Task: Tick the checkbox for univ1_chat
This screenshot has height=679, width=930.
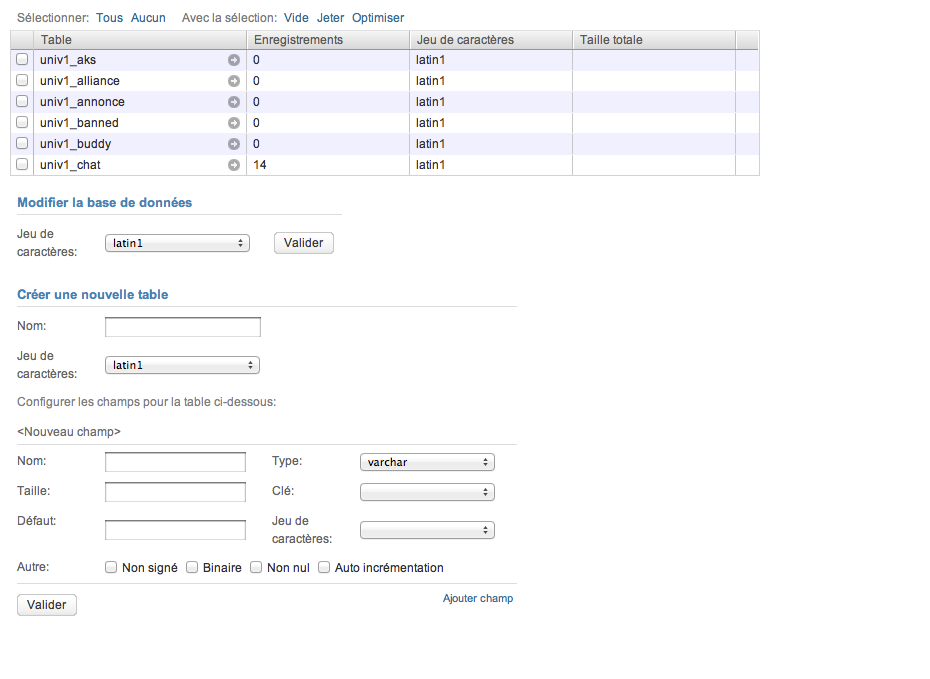Action: [x=22, y=164]
